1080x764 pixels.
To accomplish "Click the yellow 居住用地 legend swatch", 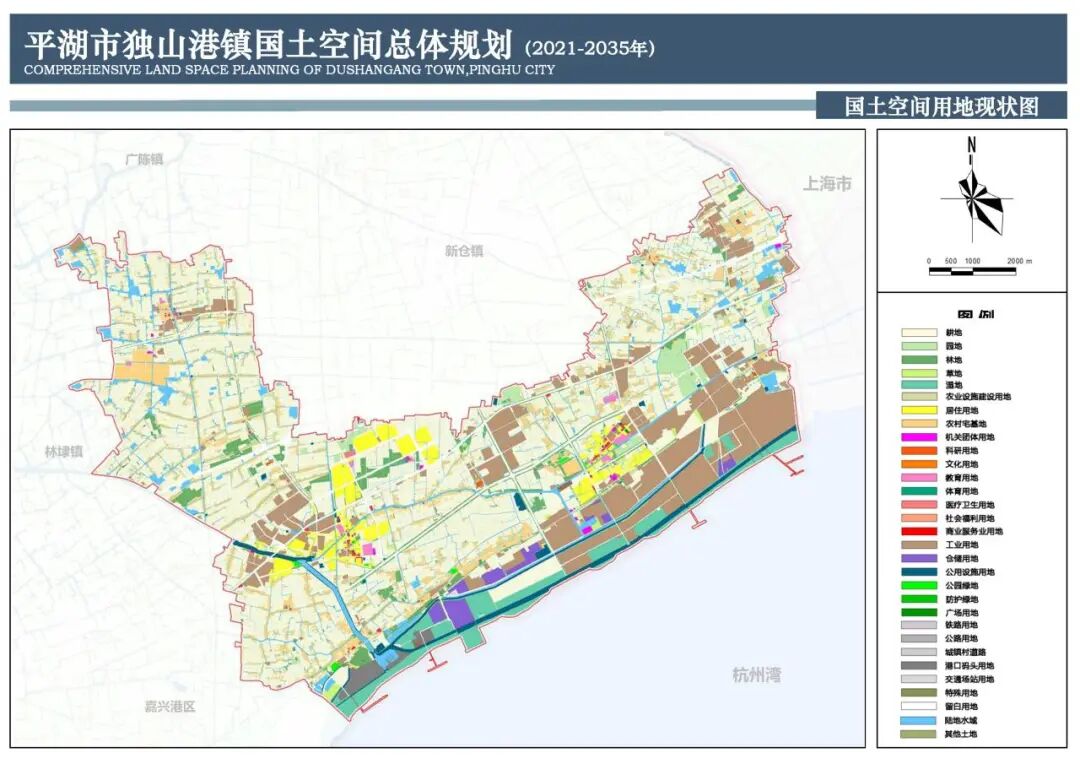I will click(918, 411).
